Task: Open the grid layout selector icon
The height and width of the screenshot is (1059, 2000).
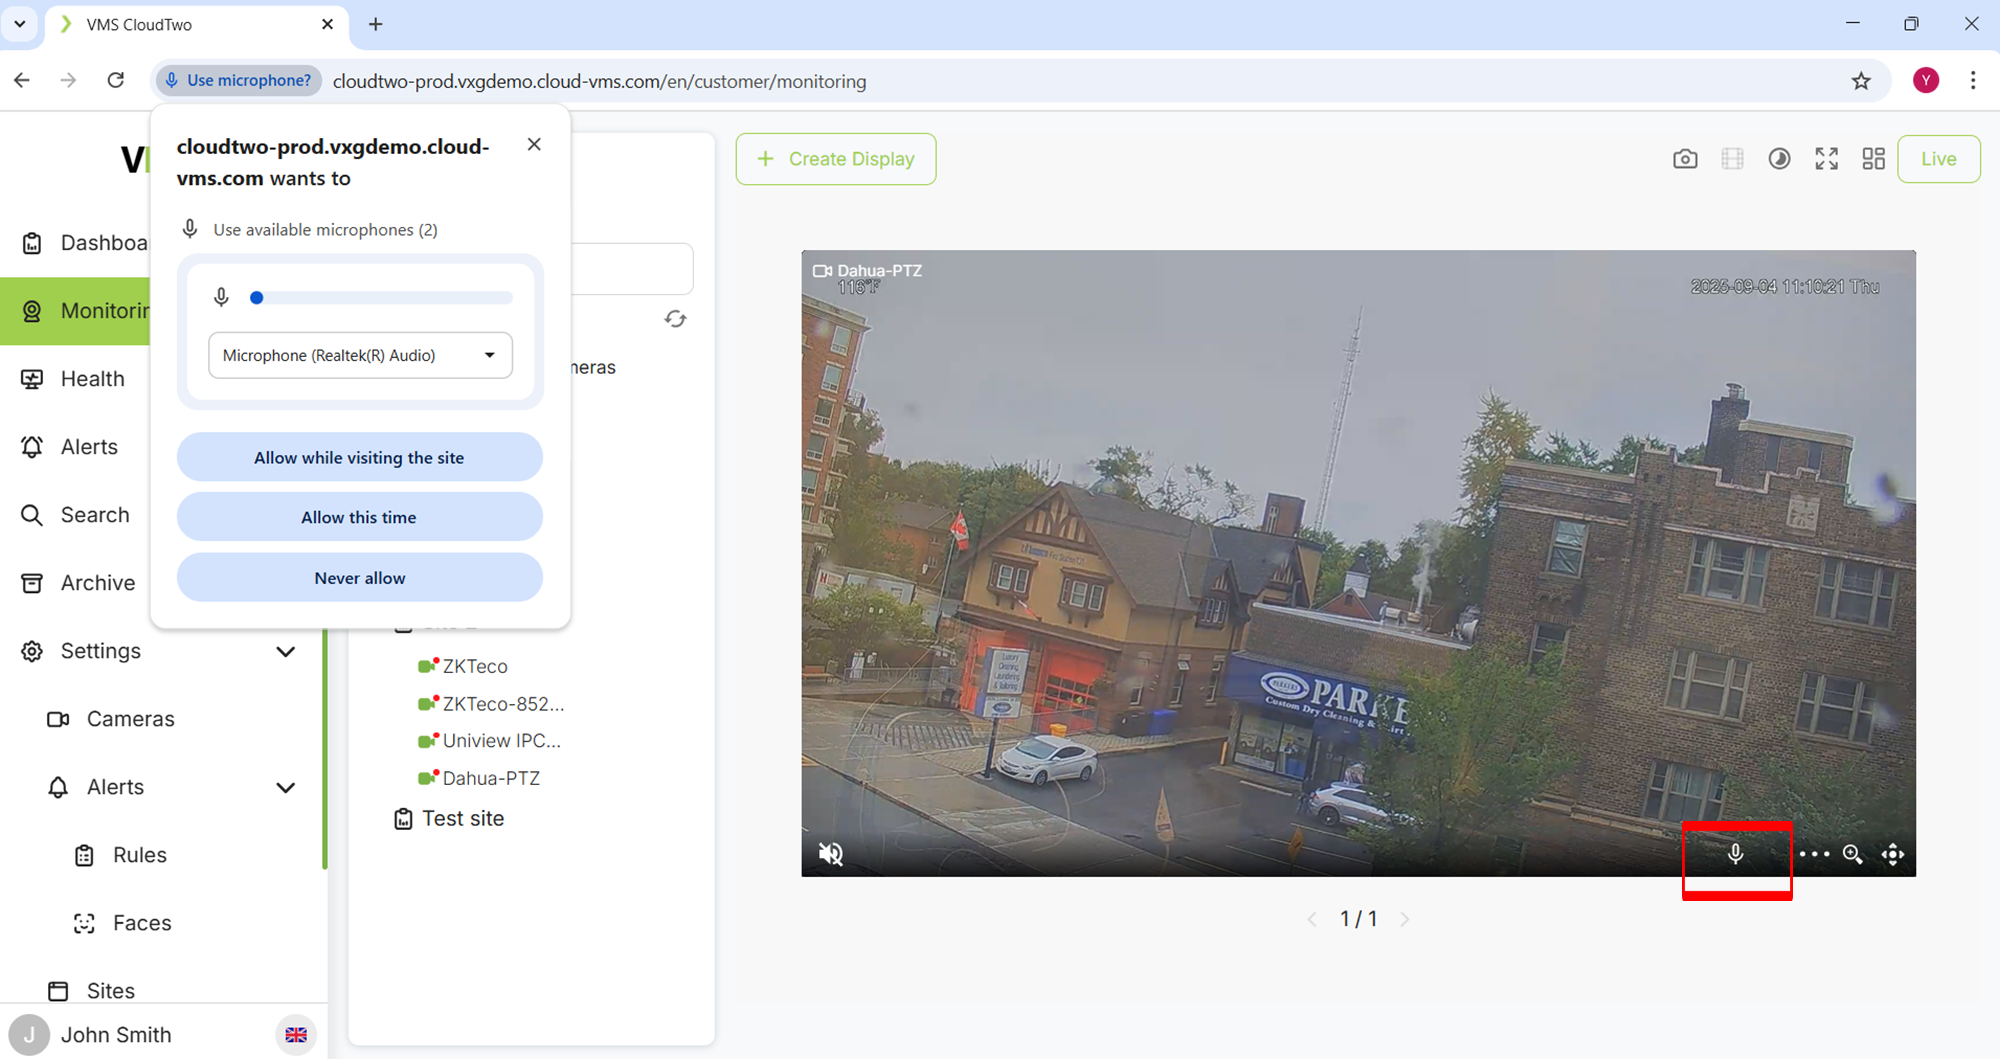Action: click(1873, 159)
